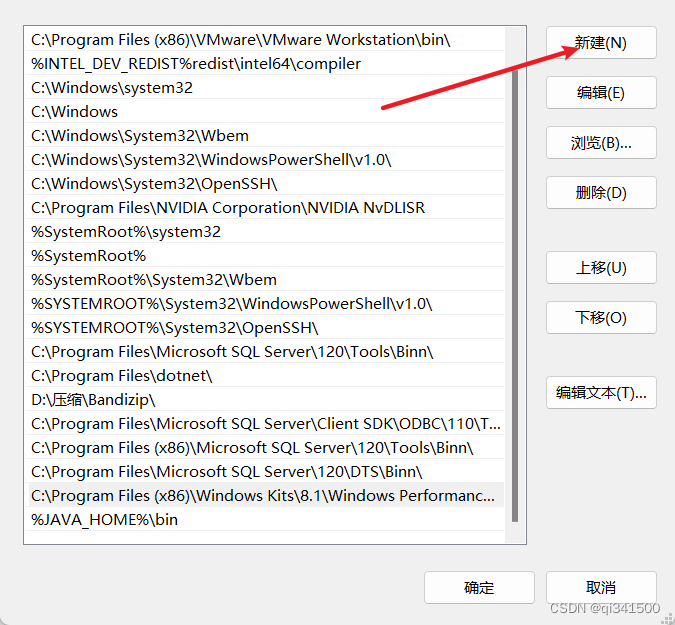Screen dimensions: 675x625
Task: Select the C:\Windows\System32\Wbem entry
Action: pyautogui.click(x=264, y=136)
